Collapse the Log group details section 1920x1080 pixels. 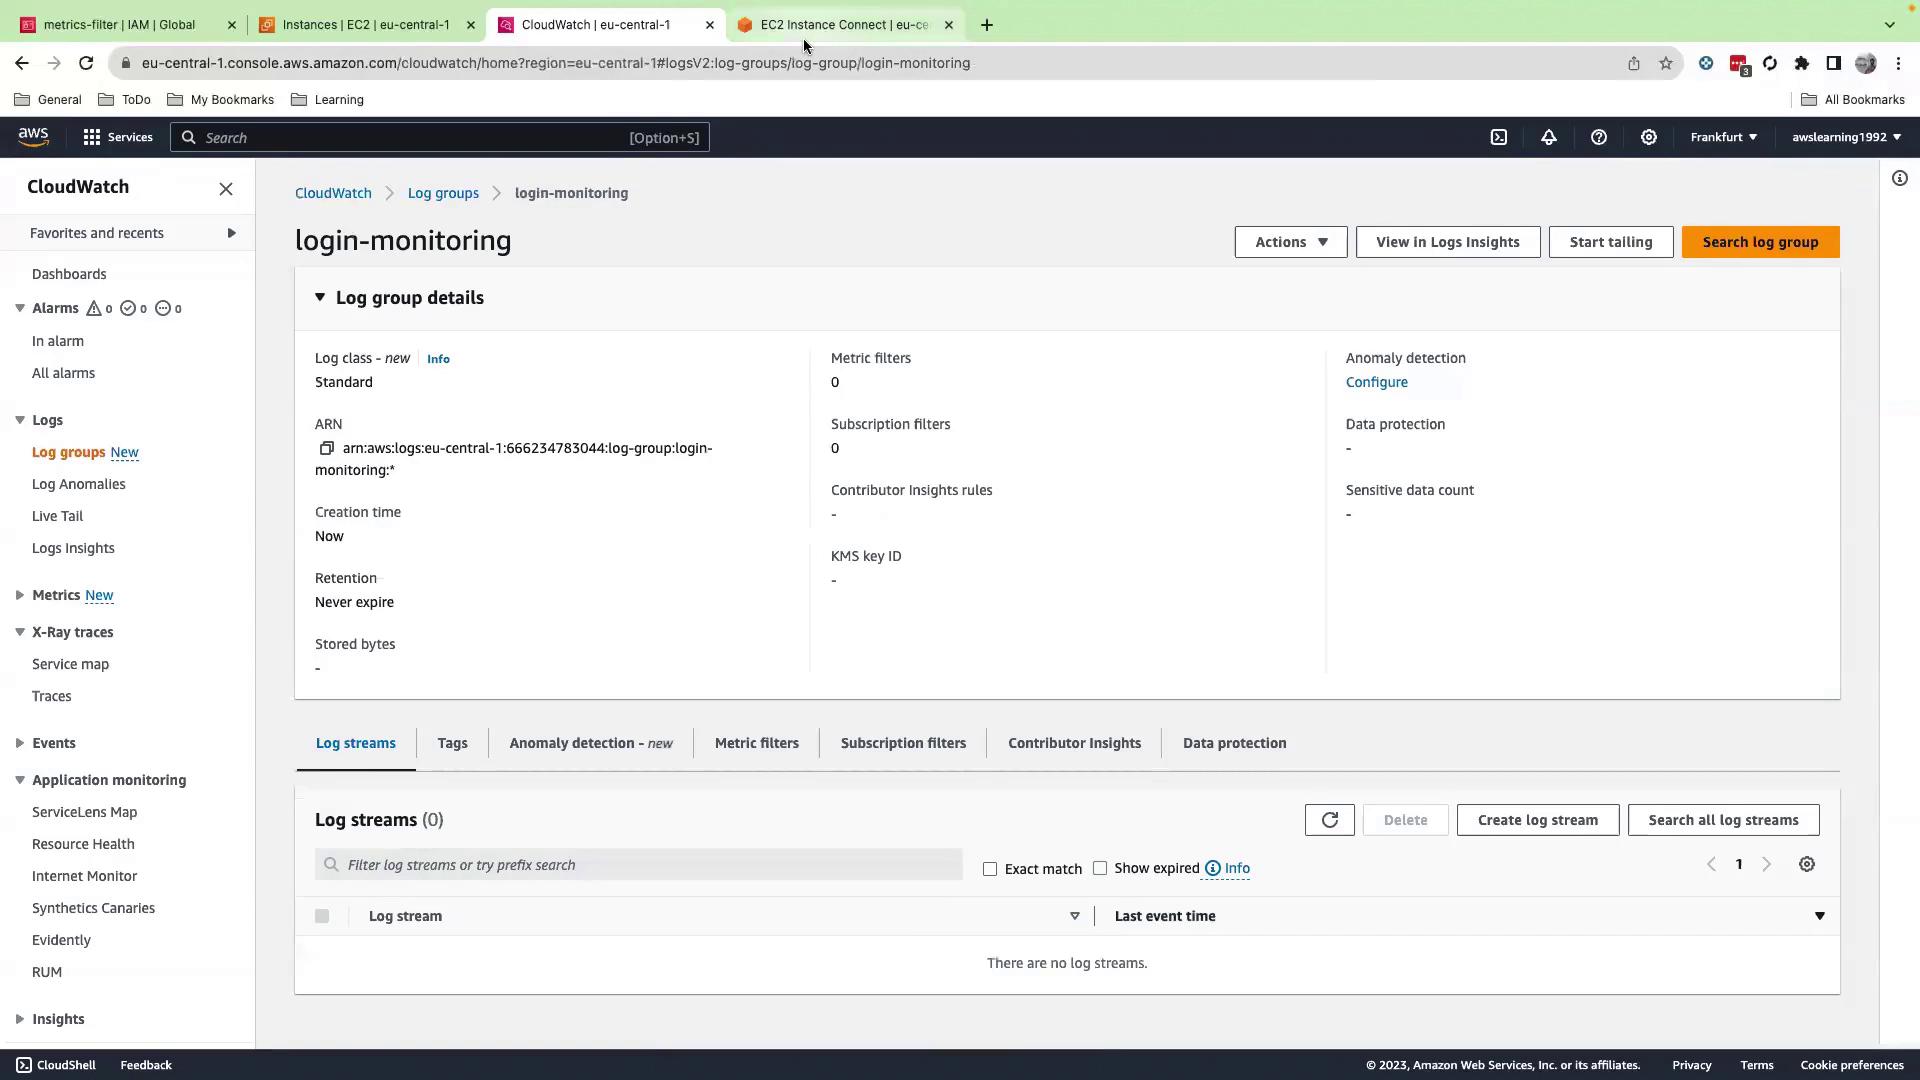point(320,298)
